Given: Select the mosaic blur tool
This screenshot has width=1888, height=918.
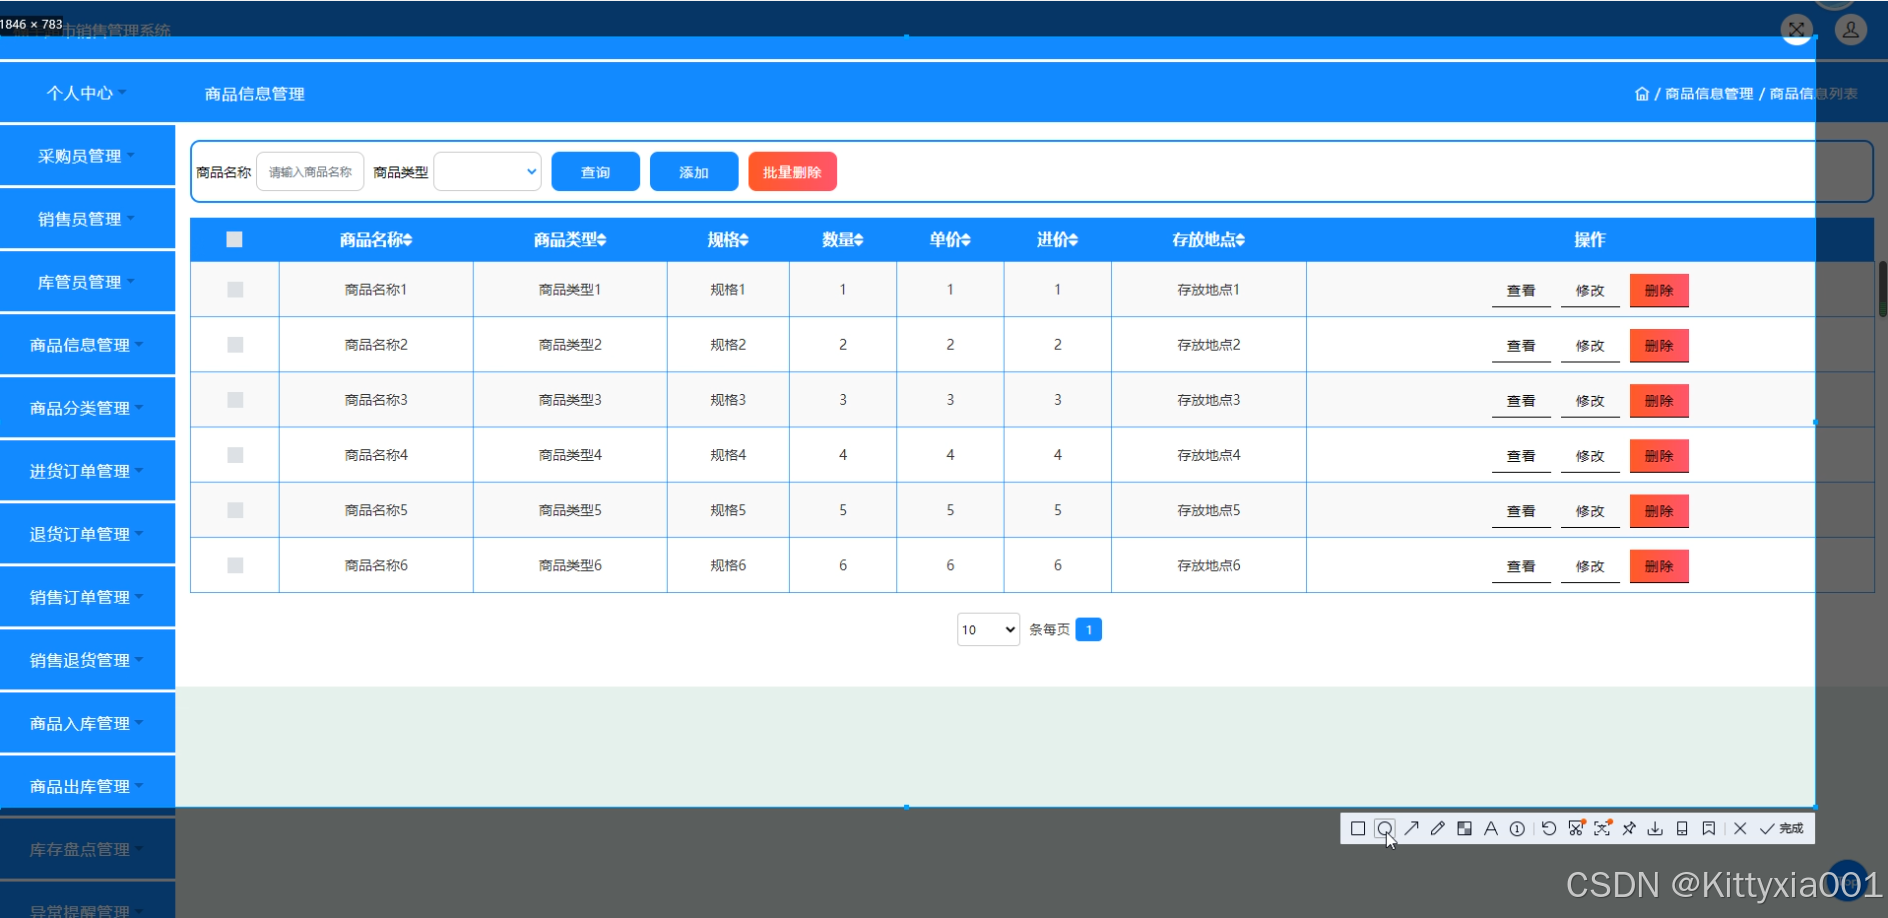Looking at the screenshot, I should pyautogui.click(x=1464, y=828).
